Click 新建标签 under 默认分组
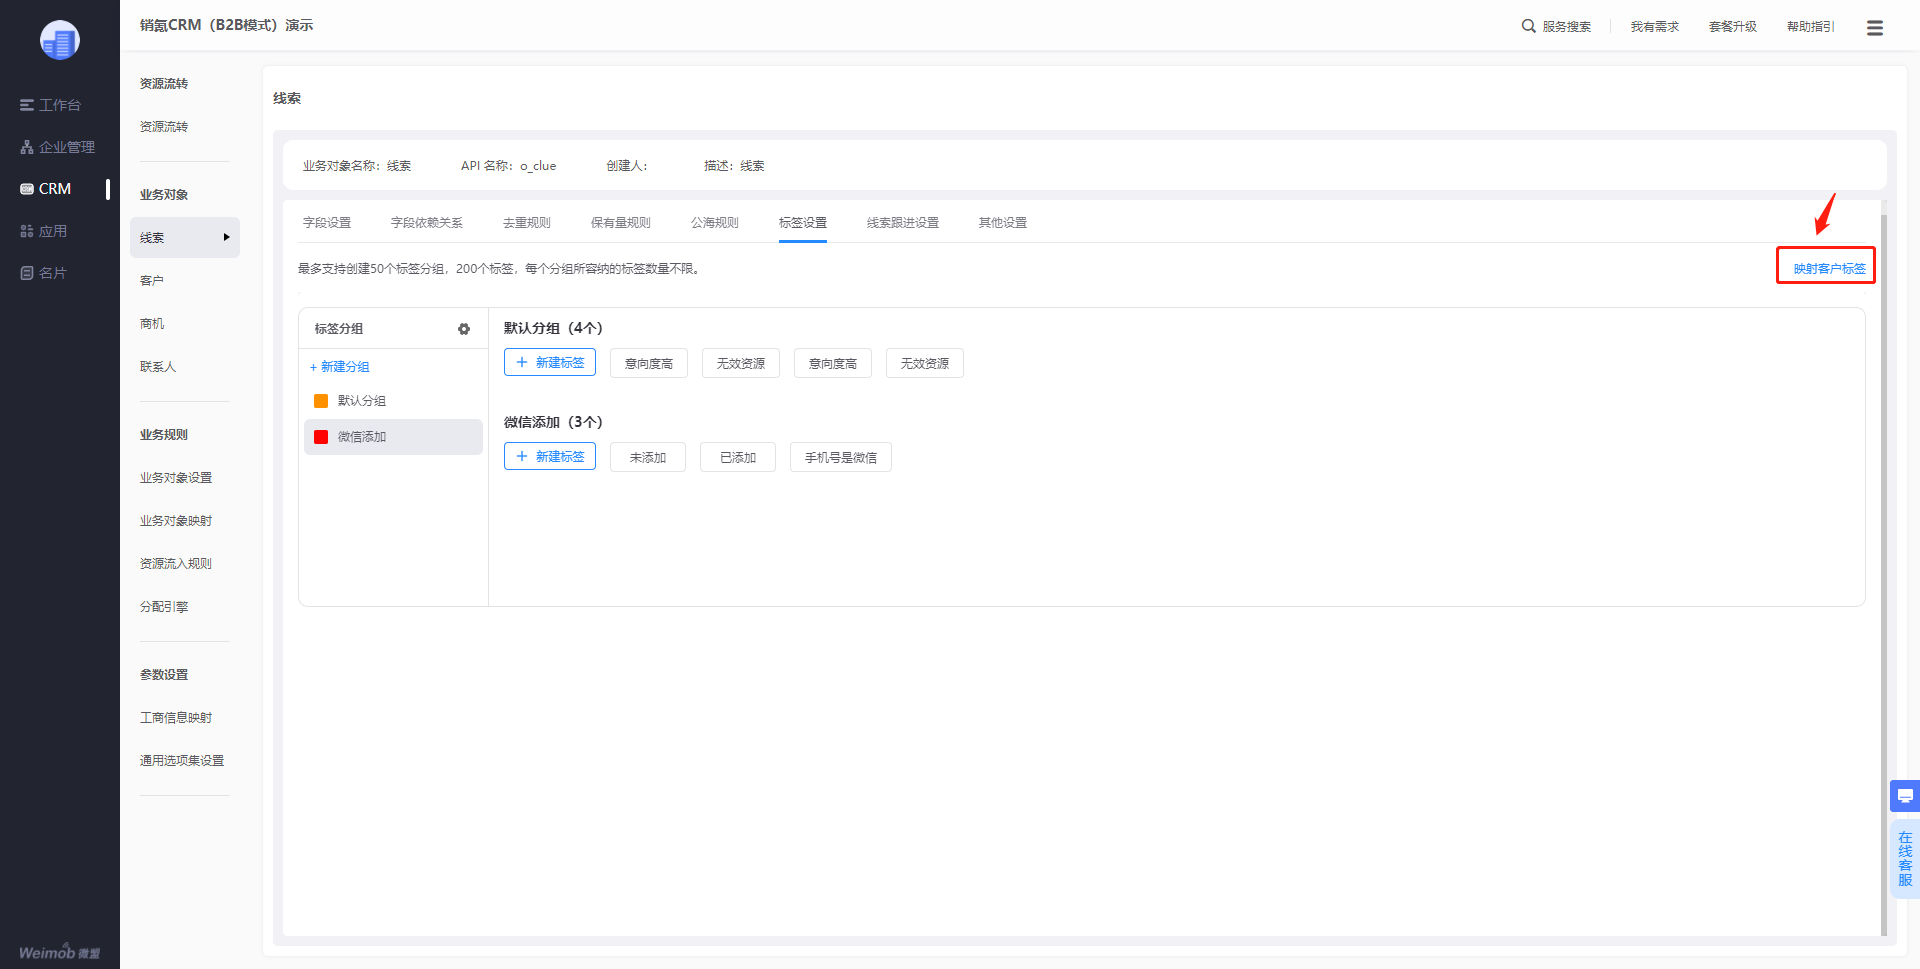The width and height of the screenshot is (1920, 969). 550,362
